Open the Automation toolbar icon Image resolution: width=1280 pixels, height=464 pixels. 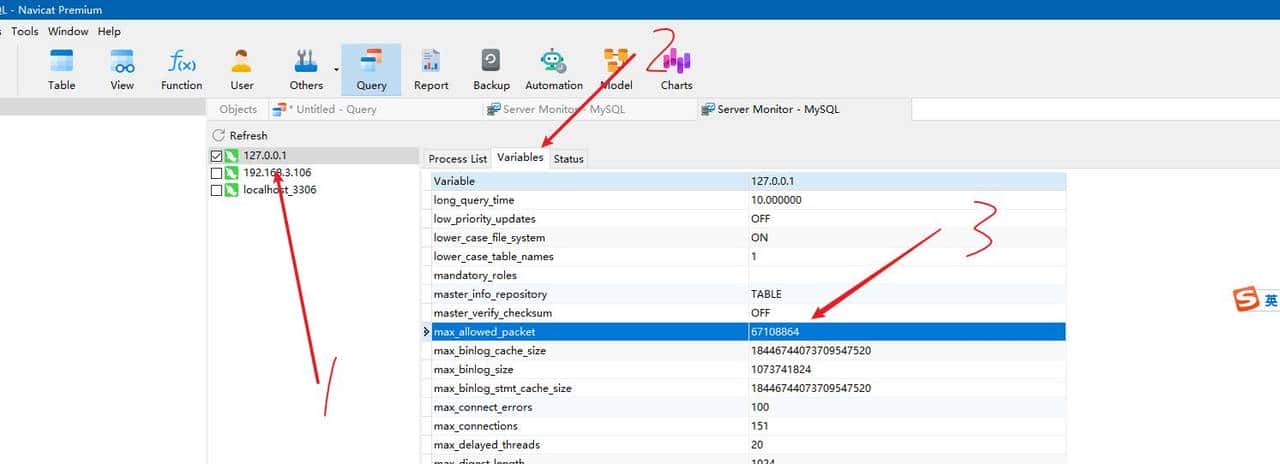[554, 69]
